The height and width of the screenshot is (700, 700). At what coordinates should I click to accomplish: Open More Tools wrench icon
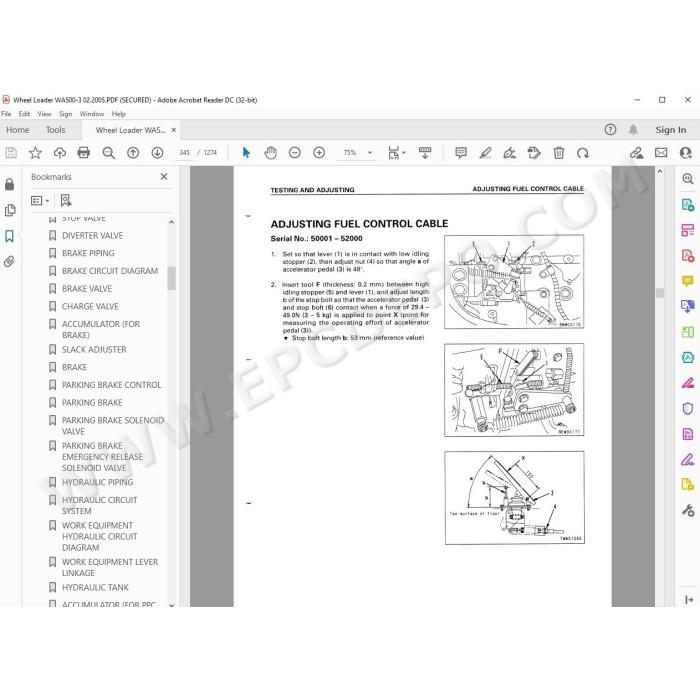(x=688, y=510)
